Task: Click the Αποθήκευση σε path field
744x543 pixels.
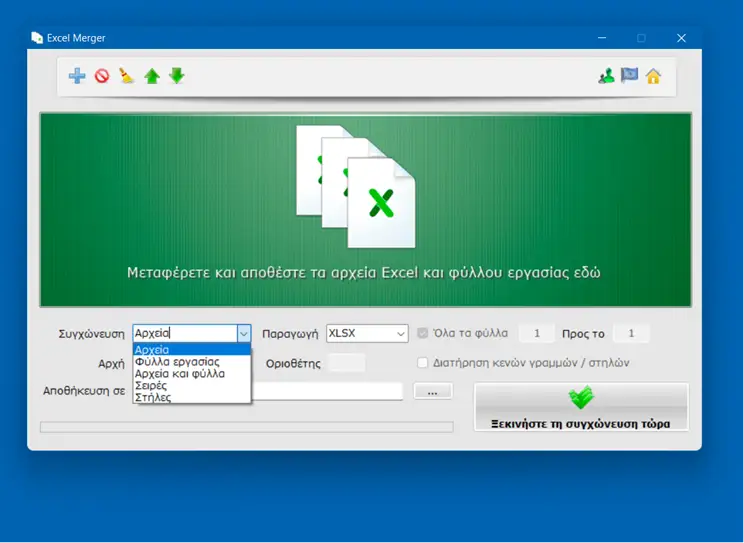Action: point(327,392)
